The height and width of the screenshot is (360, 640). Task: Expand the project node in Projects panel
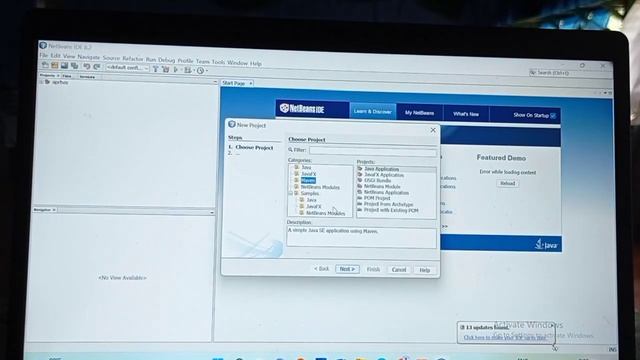tap(41, 82)
